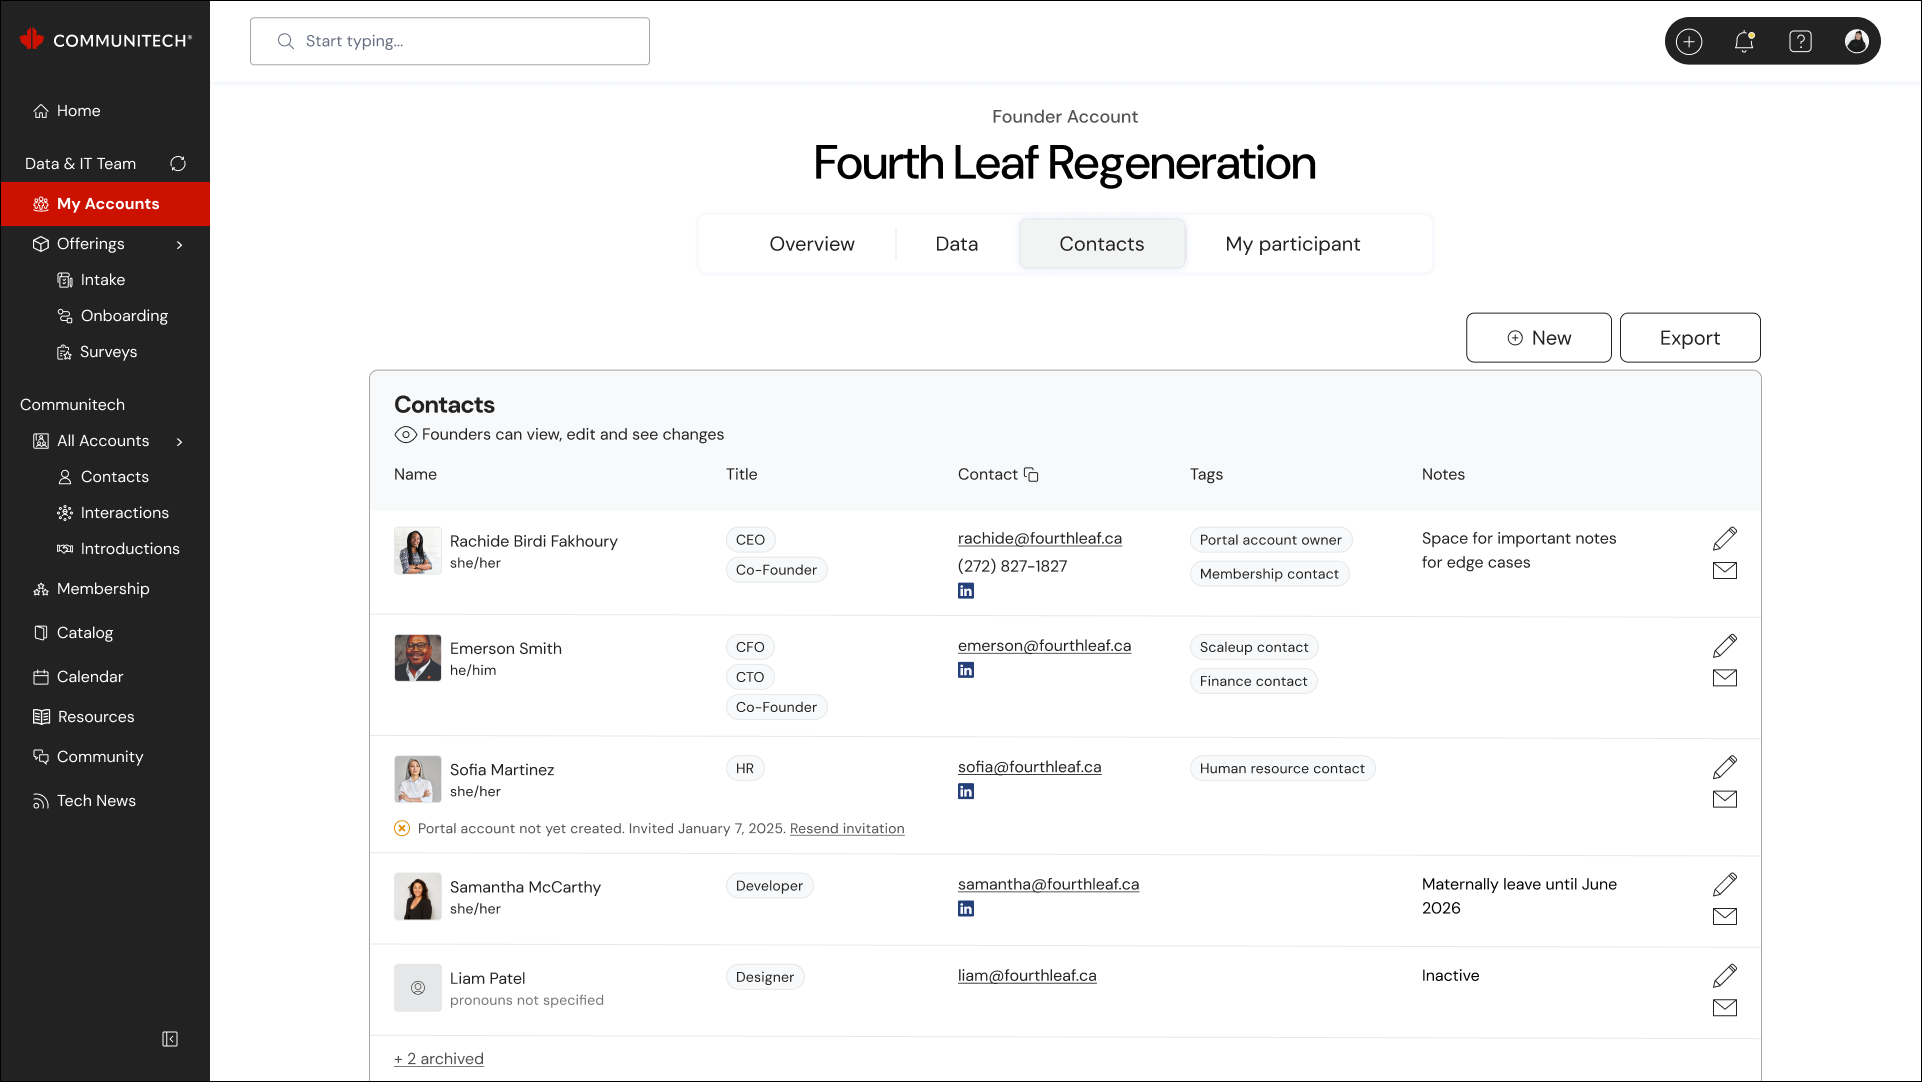Click the Start typing search field

tap(450, 41)
